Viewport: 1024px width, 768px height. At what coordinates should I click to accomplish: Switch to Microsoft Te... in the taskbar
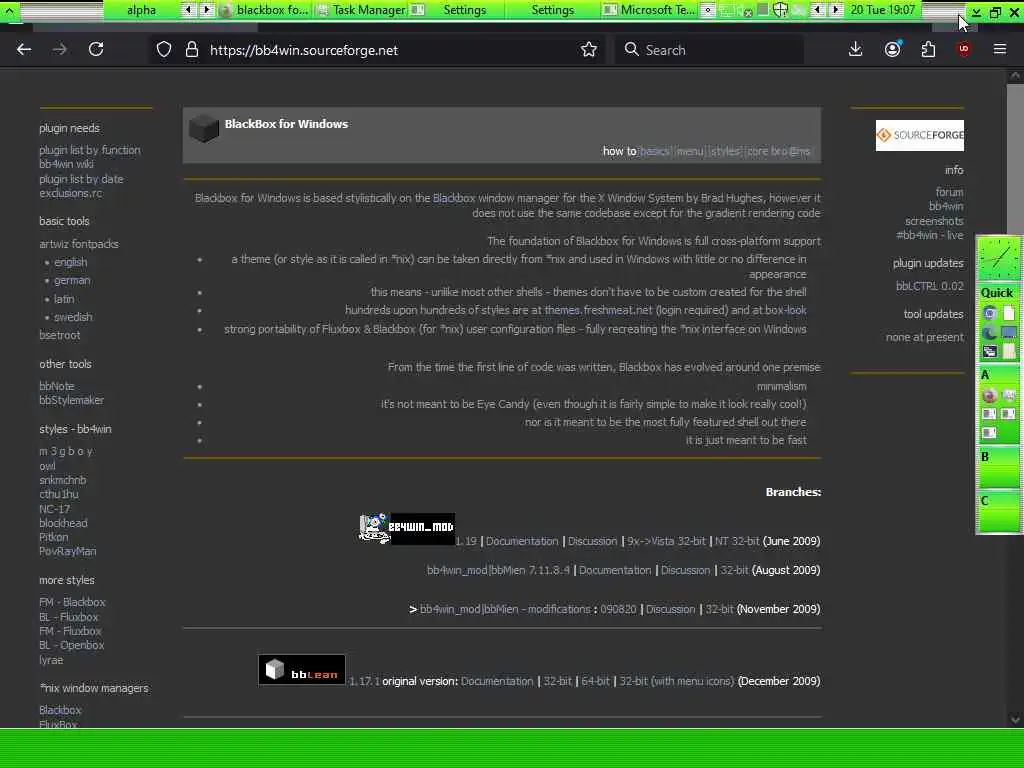coord(649,10)
